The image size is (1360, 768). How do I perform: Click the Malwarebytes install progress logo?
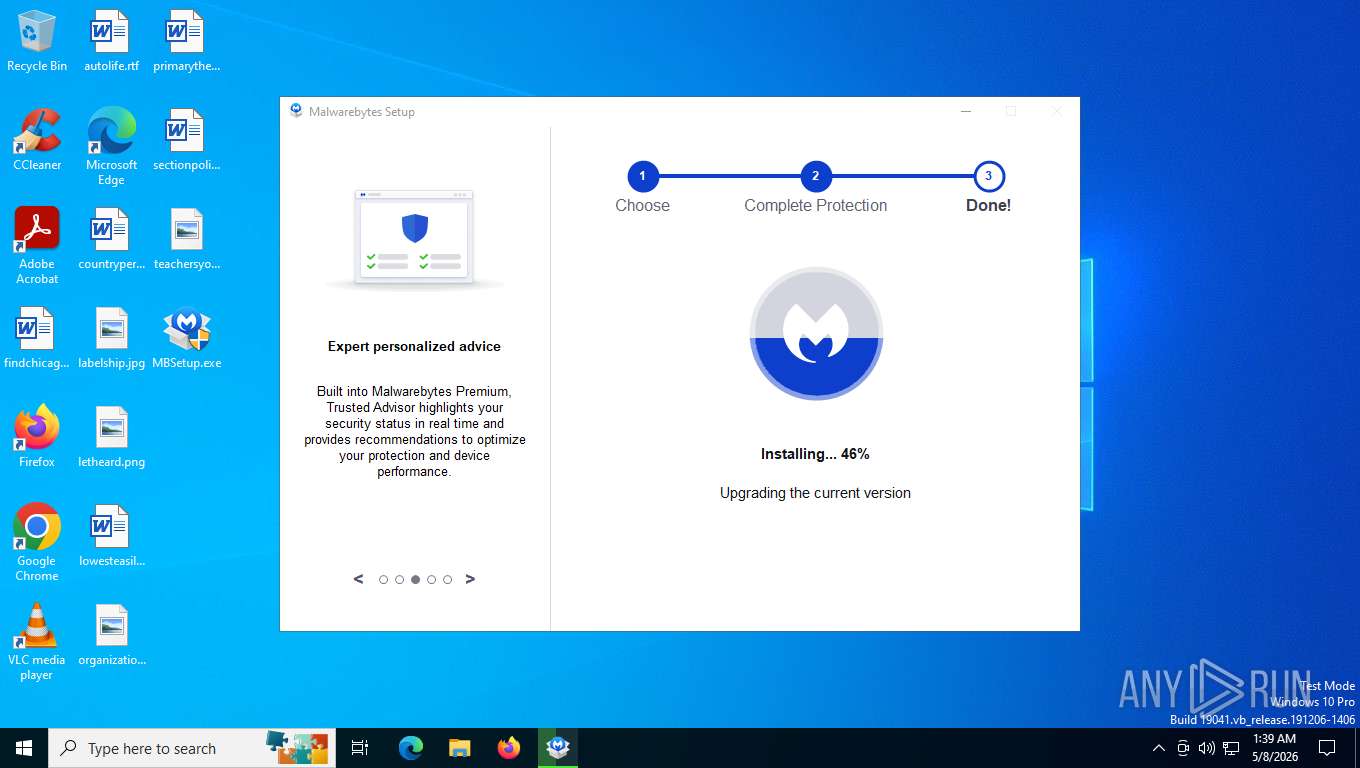click(816, 334)
